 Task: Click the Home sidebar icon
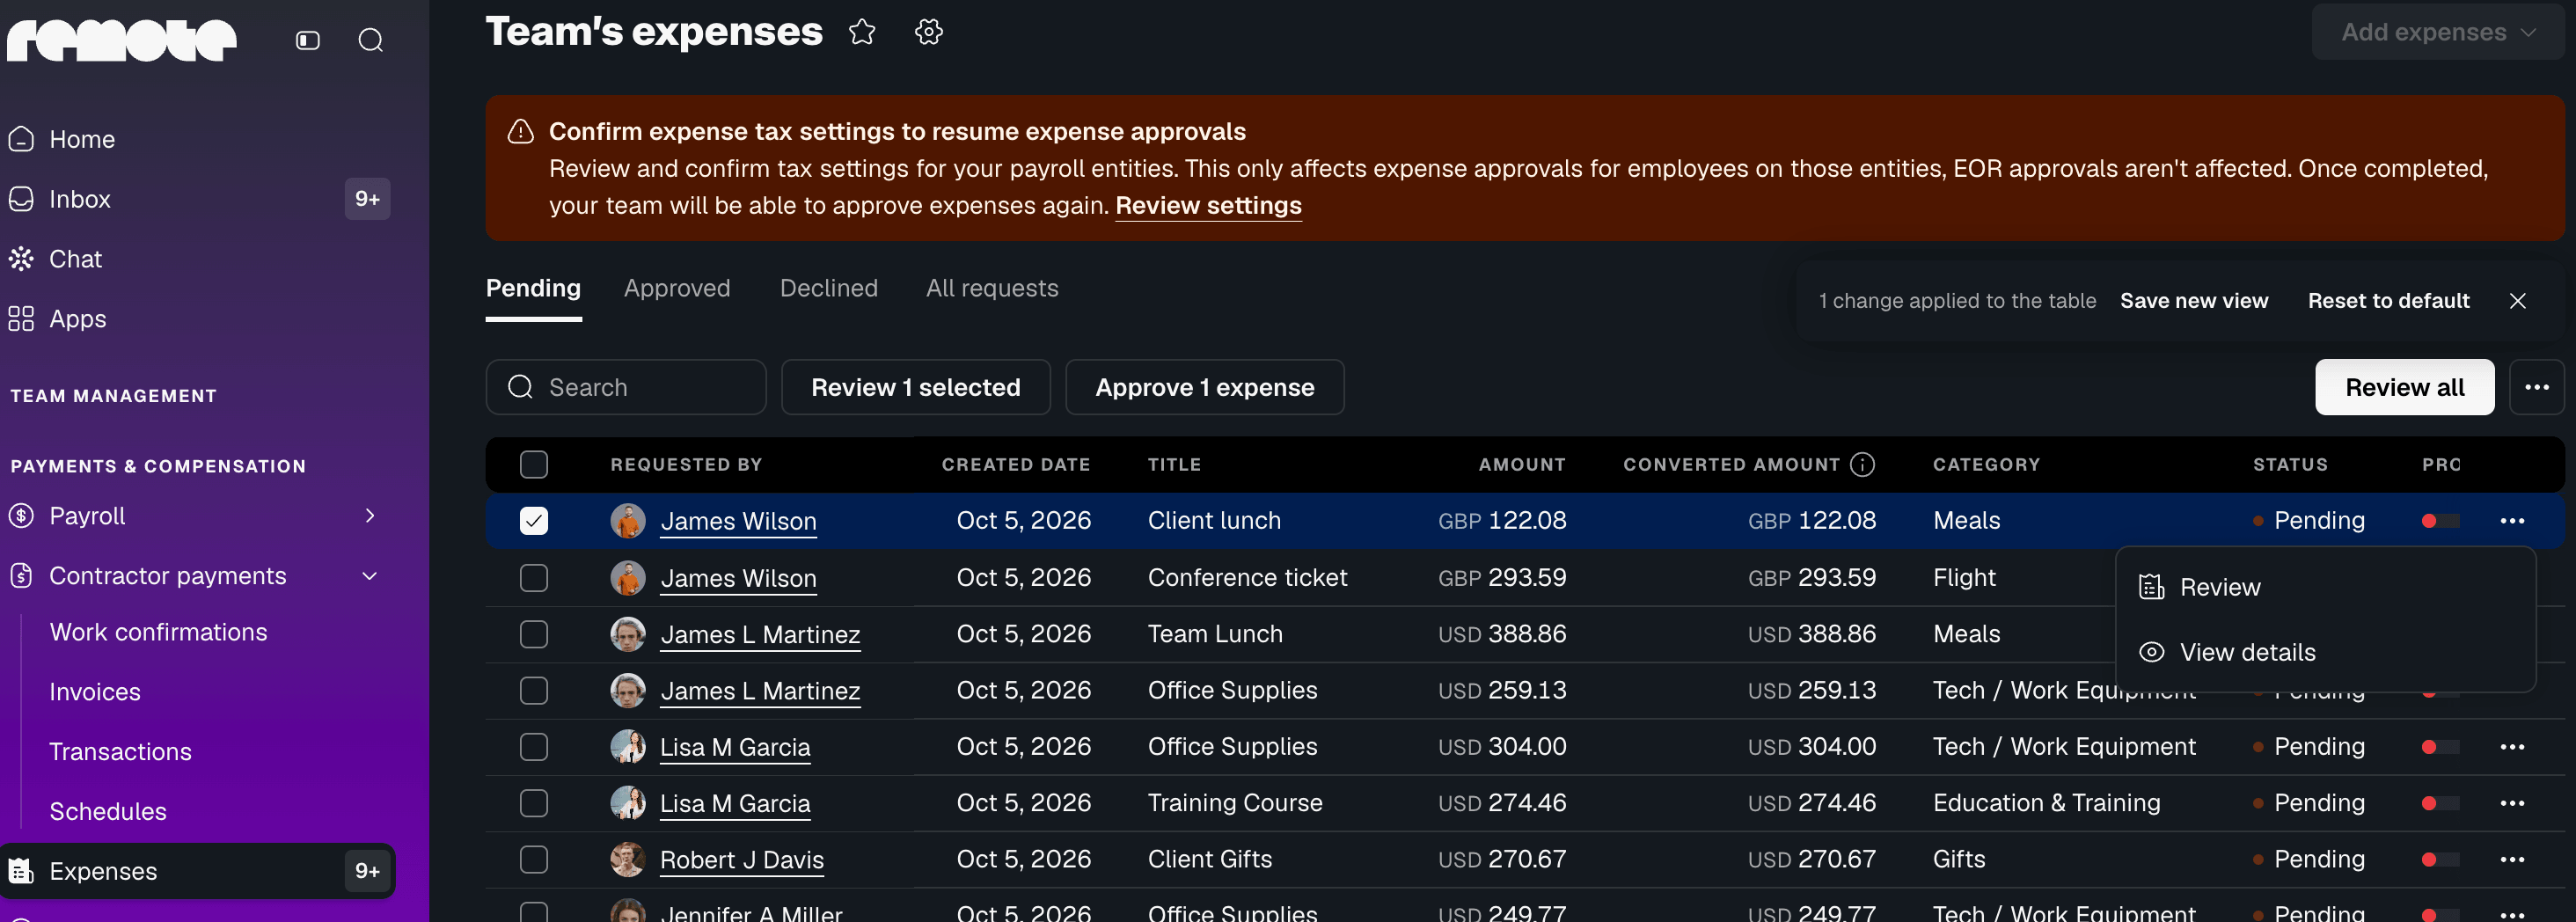coord(21,139)
